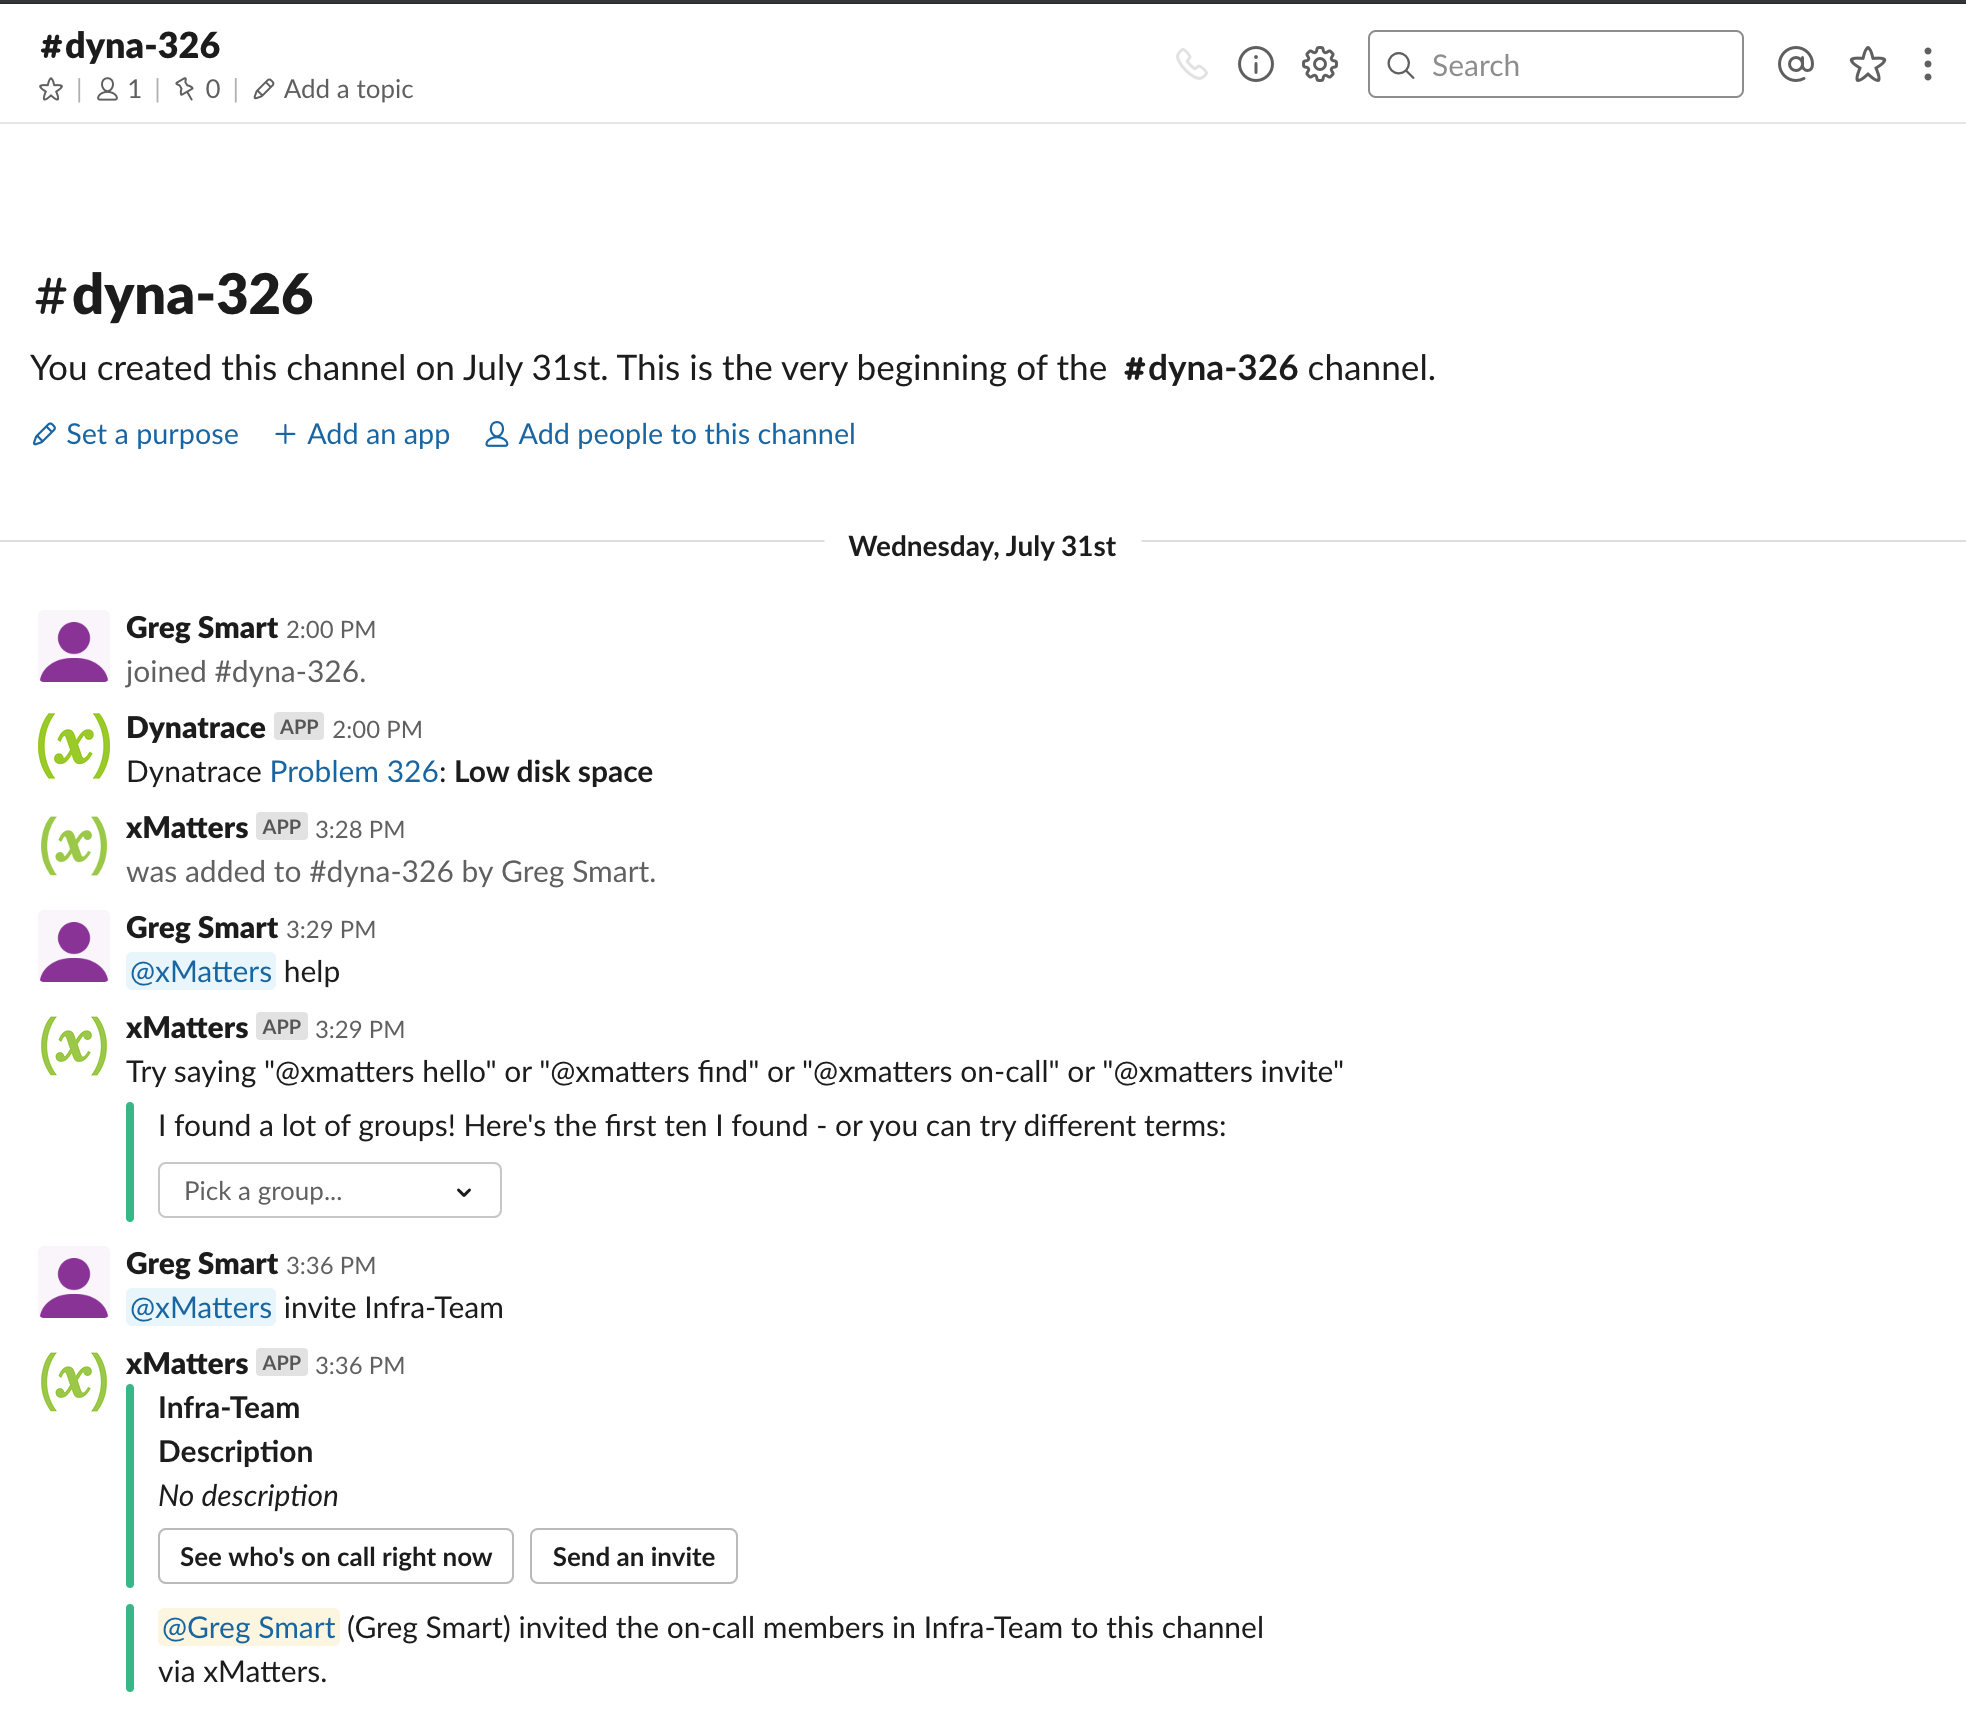Click the magnifier icon in Search box

tap(1401, 65)
